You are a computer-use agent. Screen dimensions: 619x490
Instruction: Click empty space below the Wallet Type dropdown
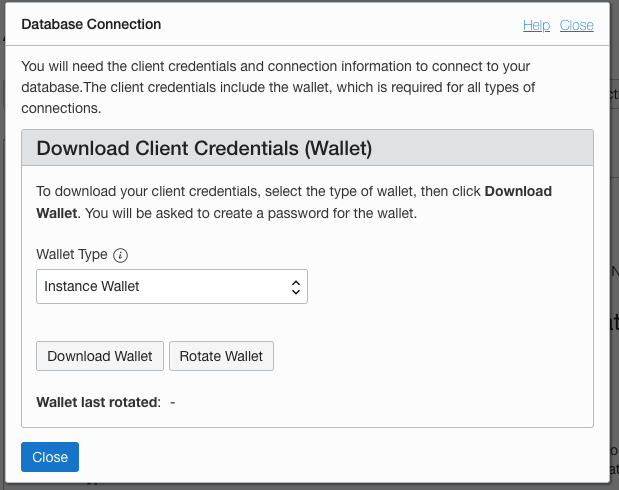click(172, 322)
